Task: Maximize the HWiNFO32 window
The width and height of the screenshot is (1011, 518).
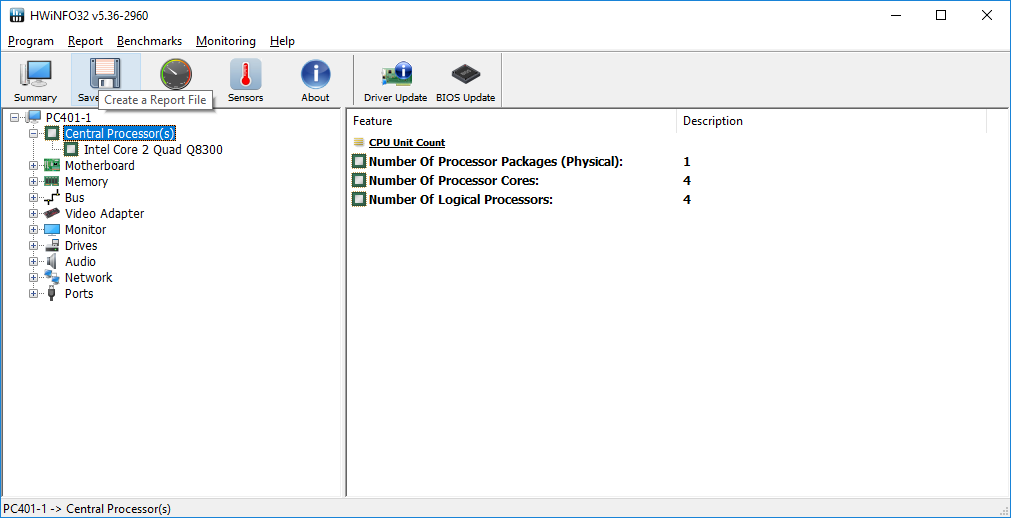Action: [941, 15]
